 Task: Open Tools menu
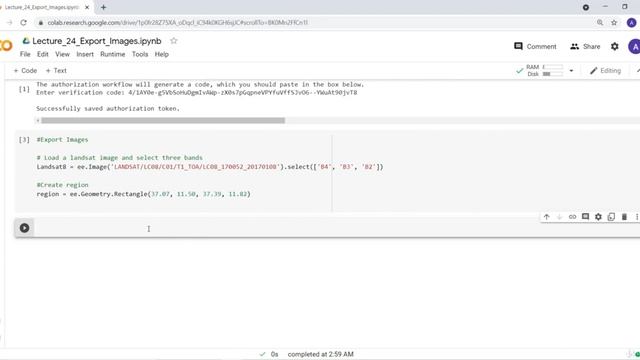140,54
